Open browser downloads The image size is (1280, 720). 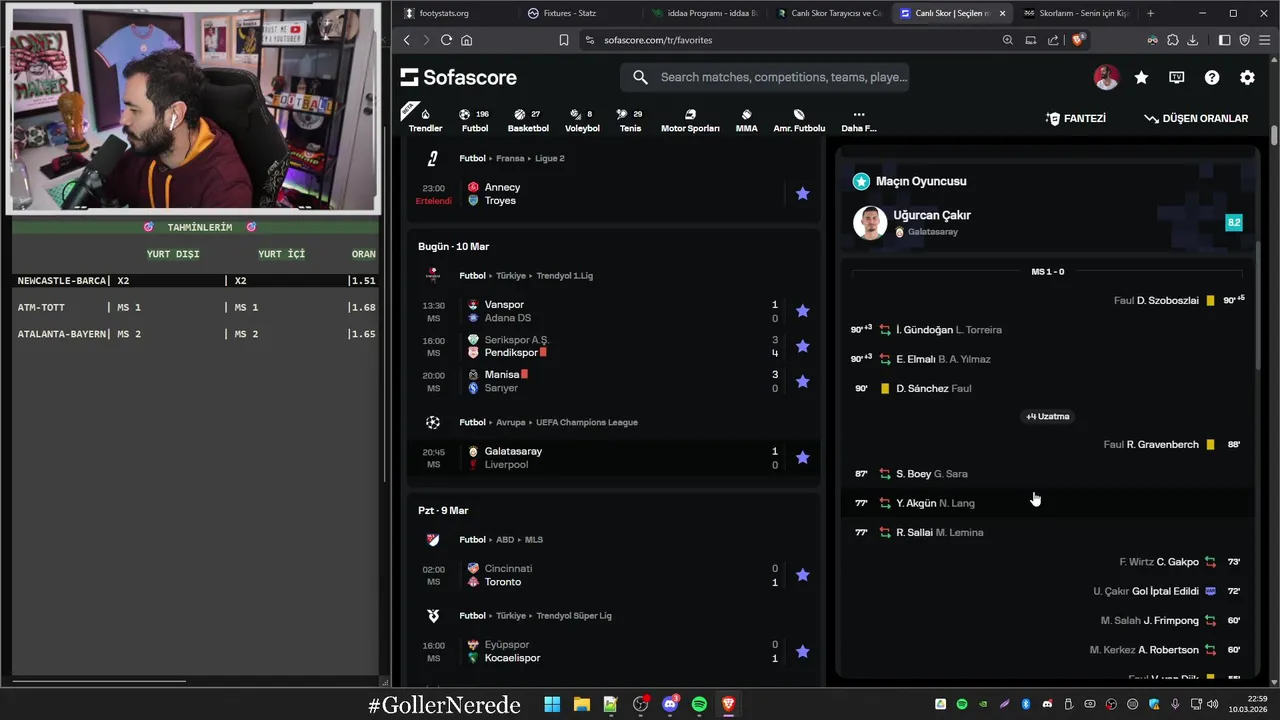tap(1192, 40)
